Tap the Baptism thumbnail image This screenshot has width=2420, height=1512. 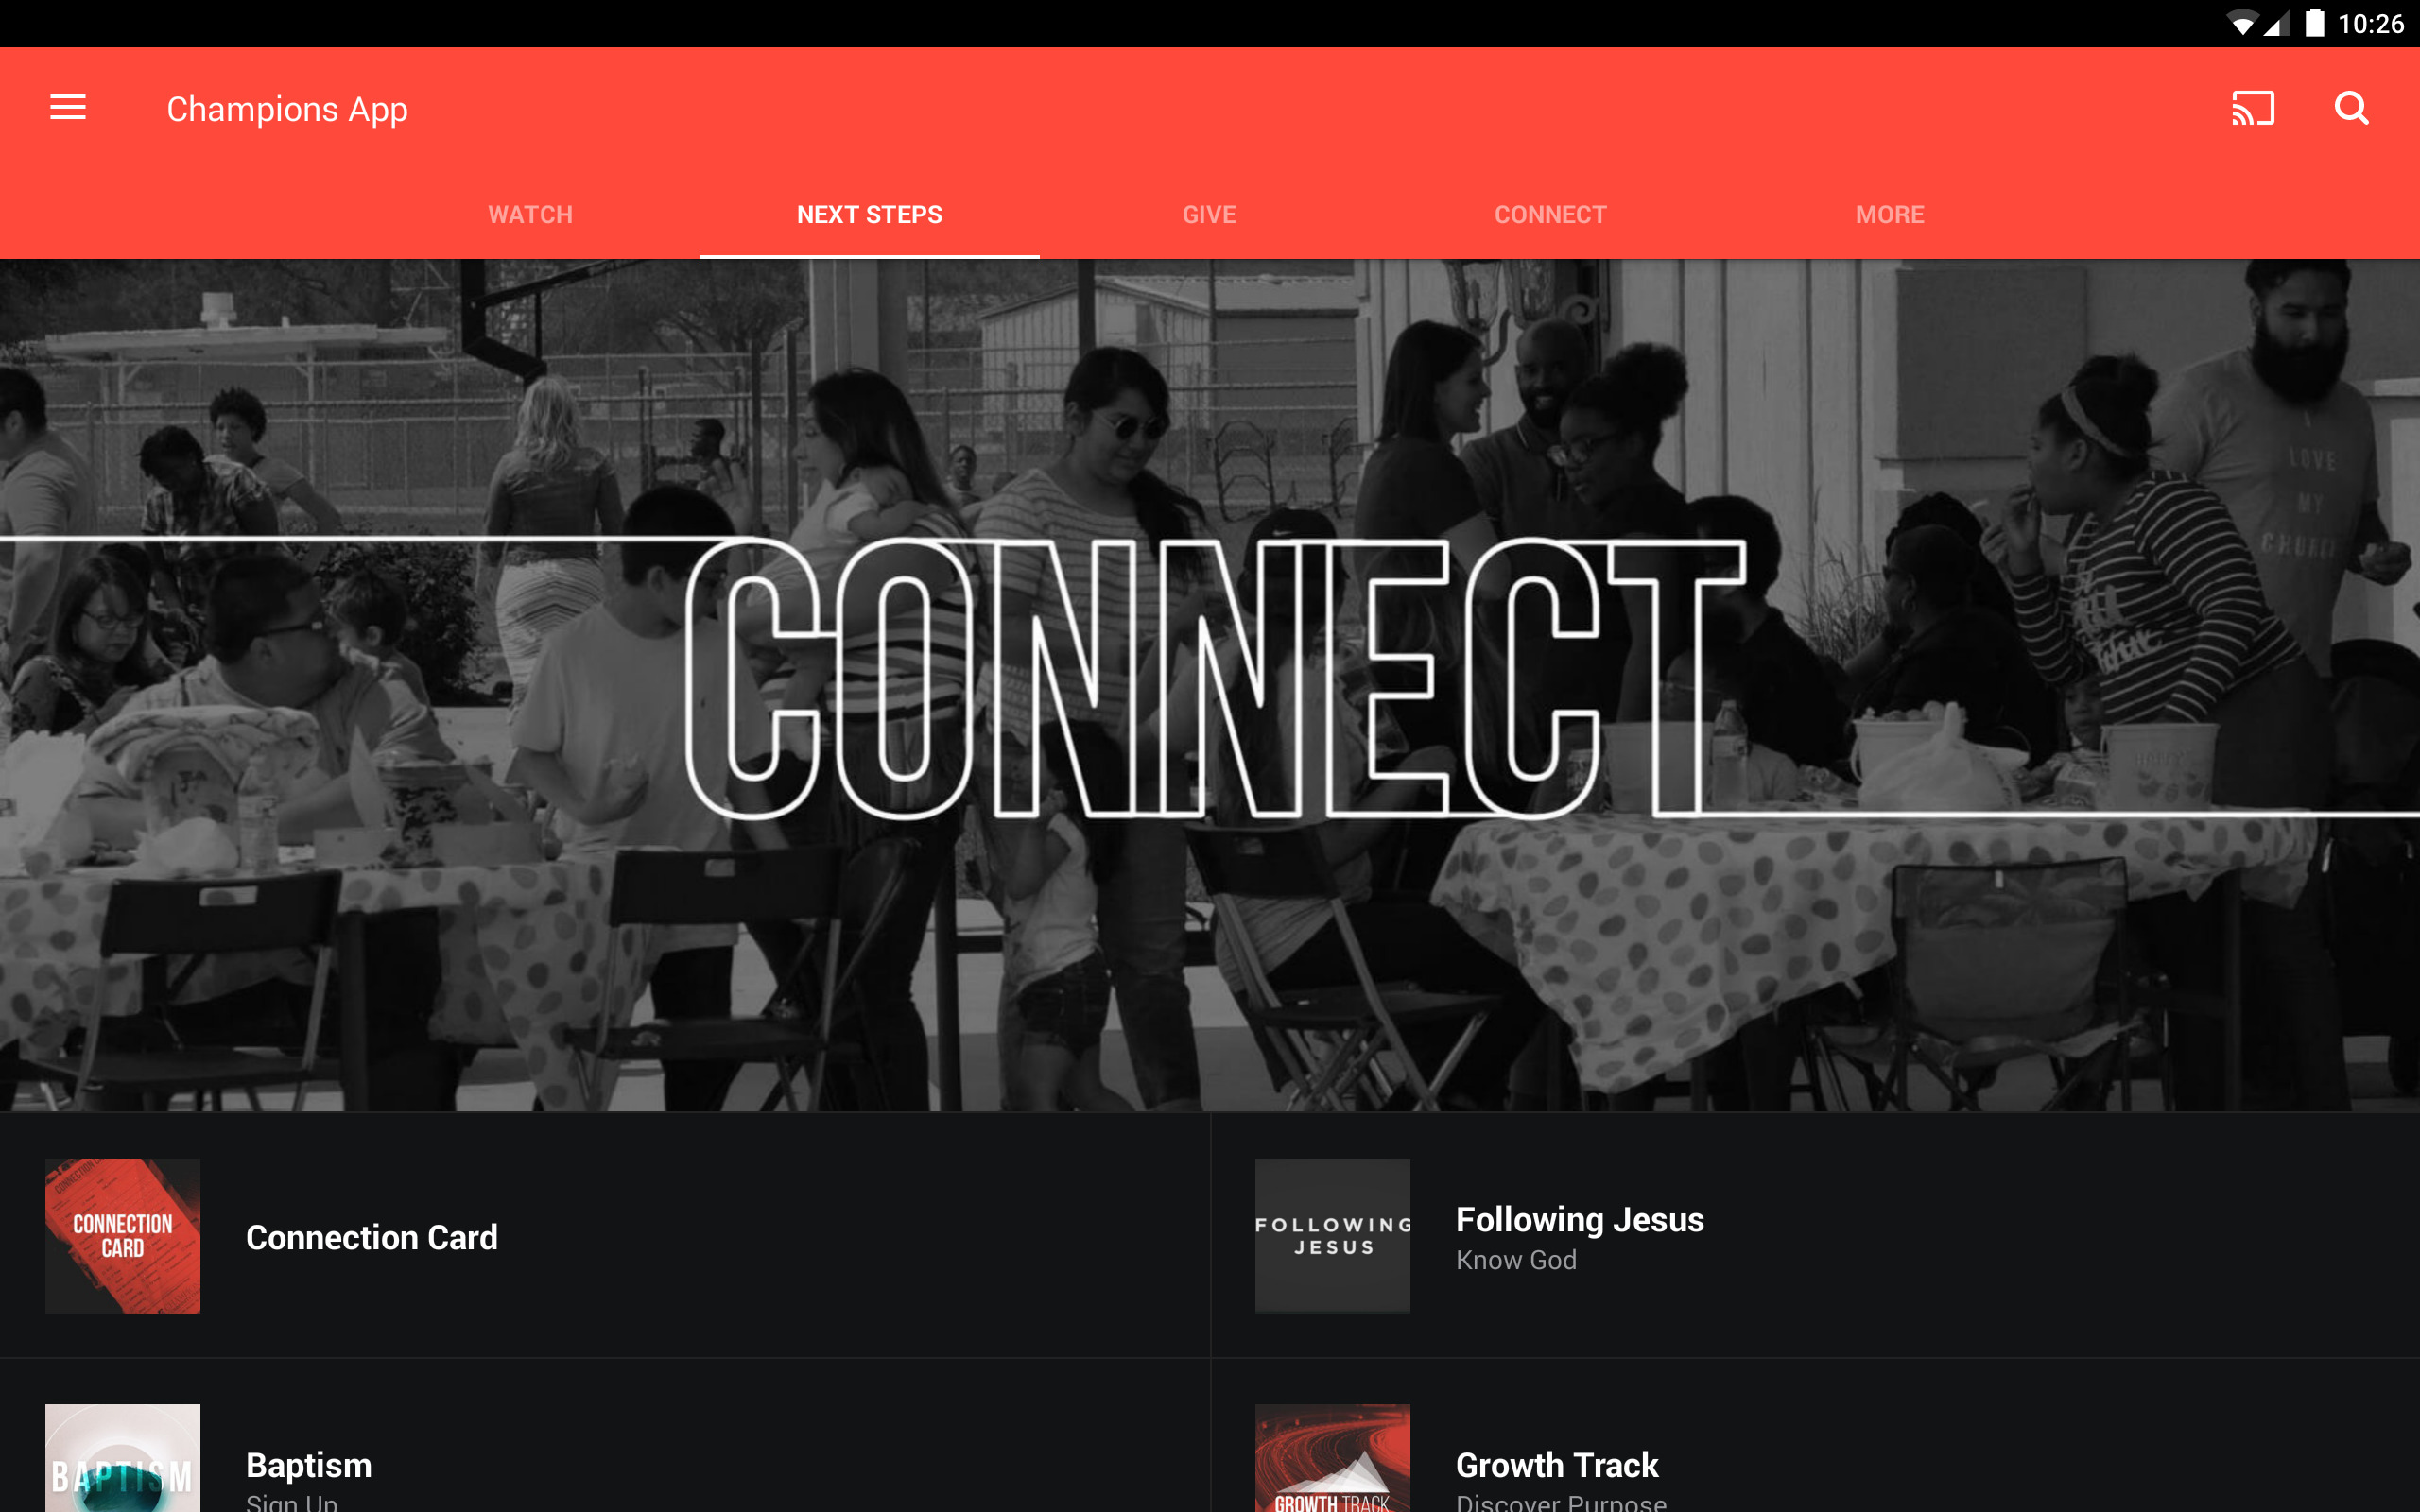[123, 1458]
